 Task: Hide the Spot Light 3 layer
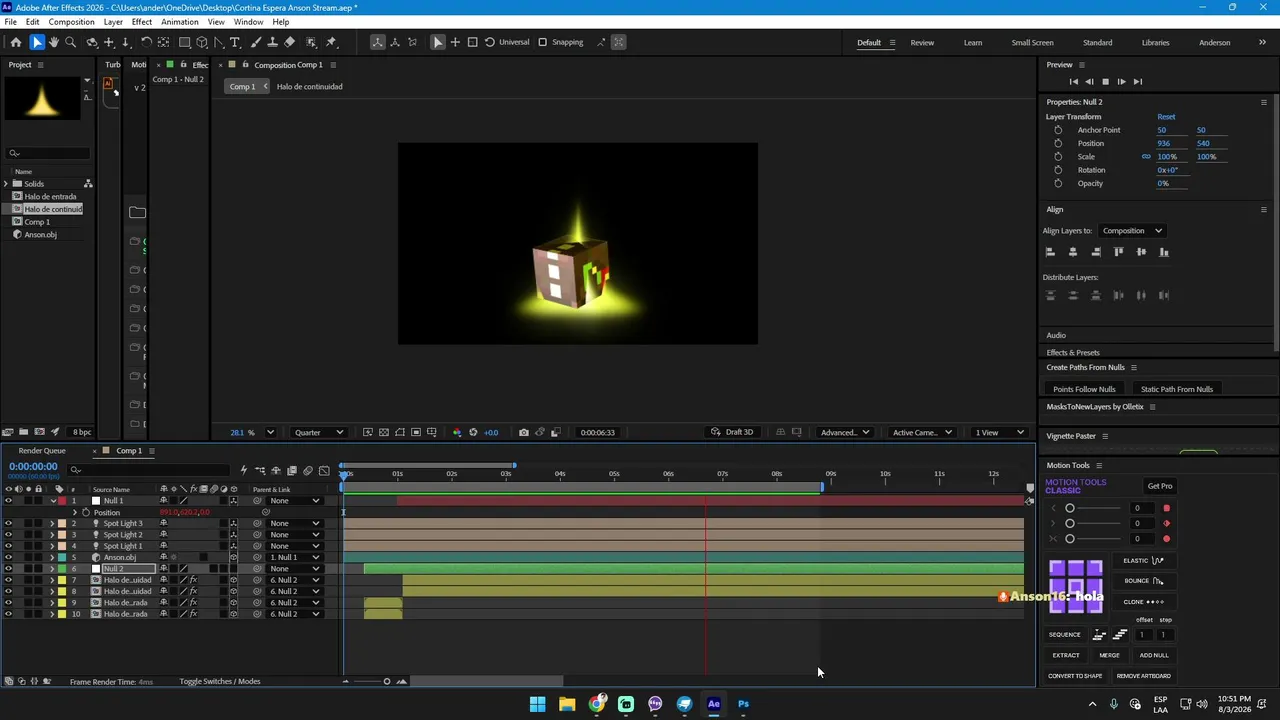coord(8,523)
